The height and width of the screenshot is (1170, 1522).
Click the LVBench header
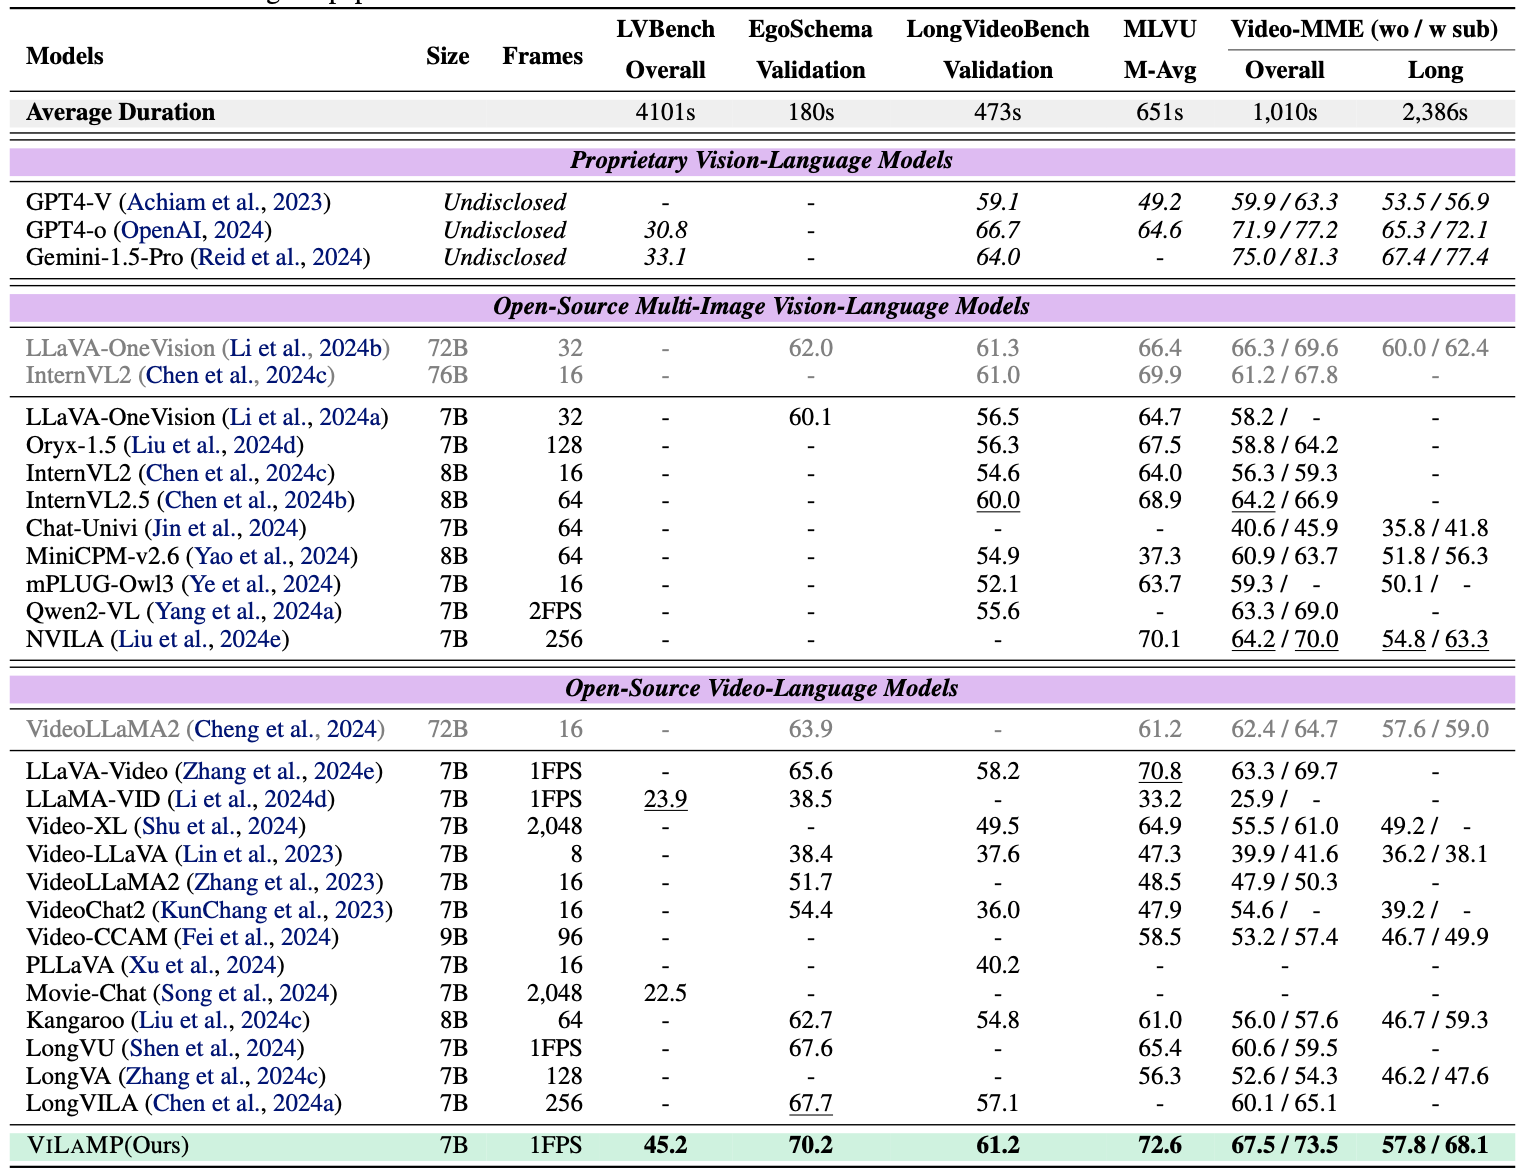point(666,29)
